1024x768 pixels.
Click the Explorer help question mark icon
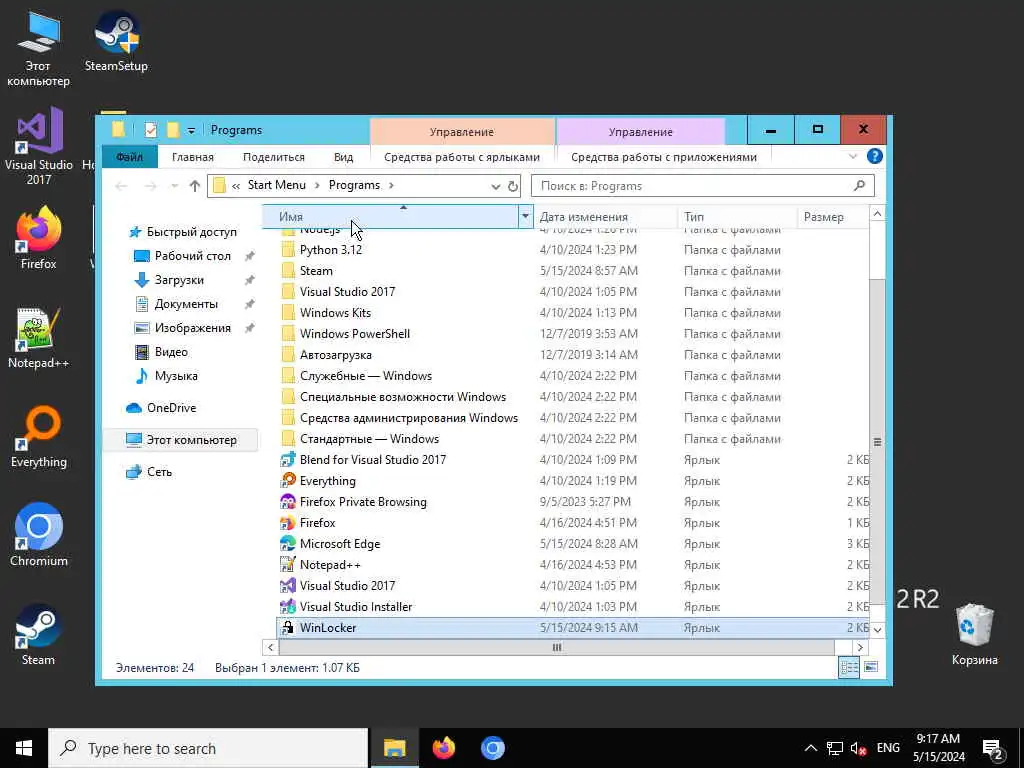tap(874, 156)
